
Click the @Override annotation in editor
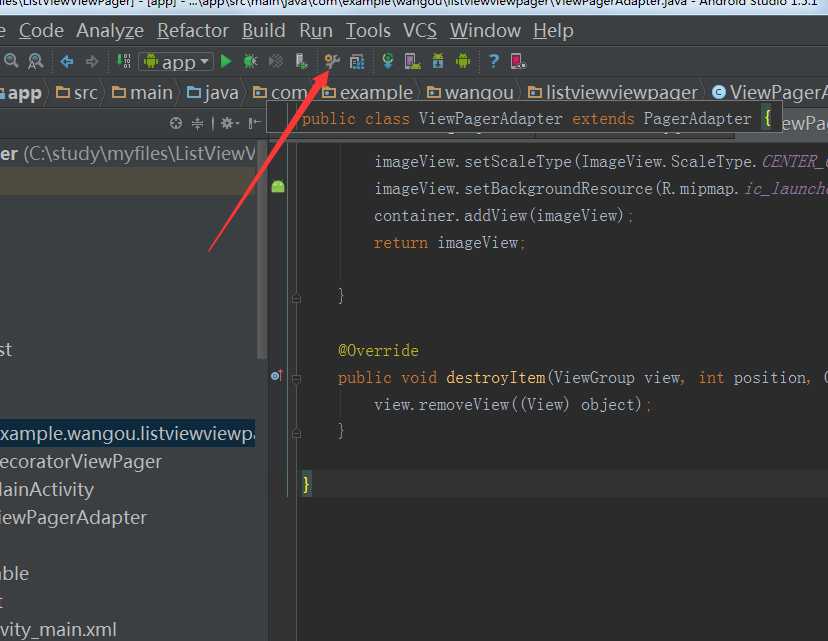point(378,351)
